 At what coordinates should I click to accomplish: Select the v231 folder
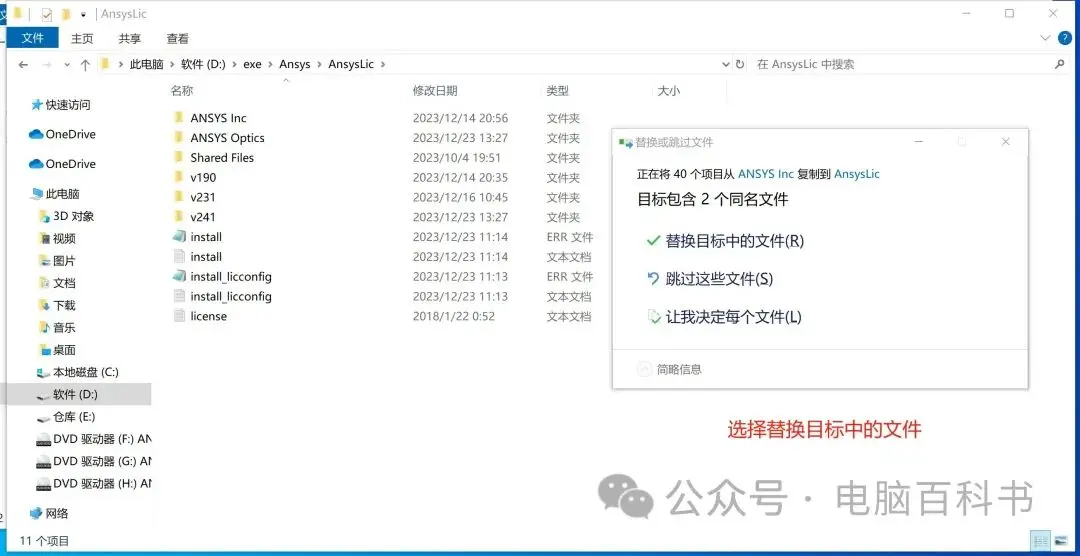pos(203,197)
